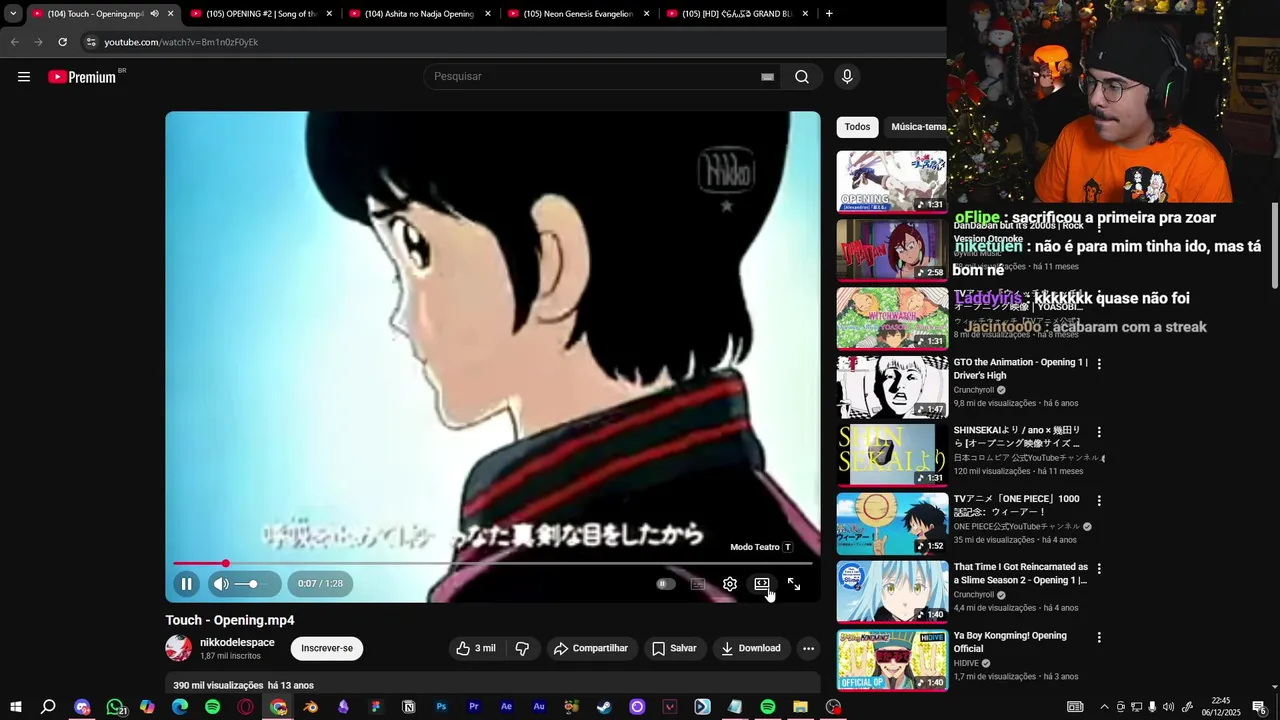1280x720 pixels.
Task: Open more actions three-dot menu below video
Action: point(808,648)
